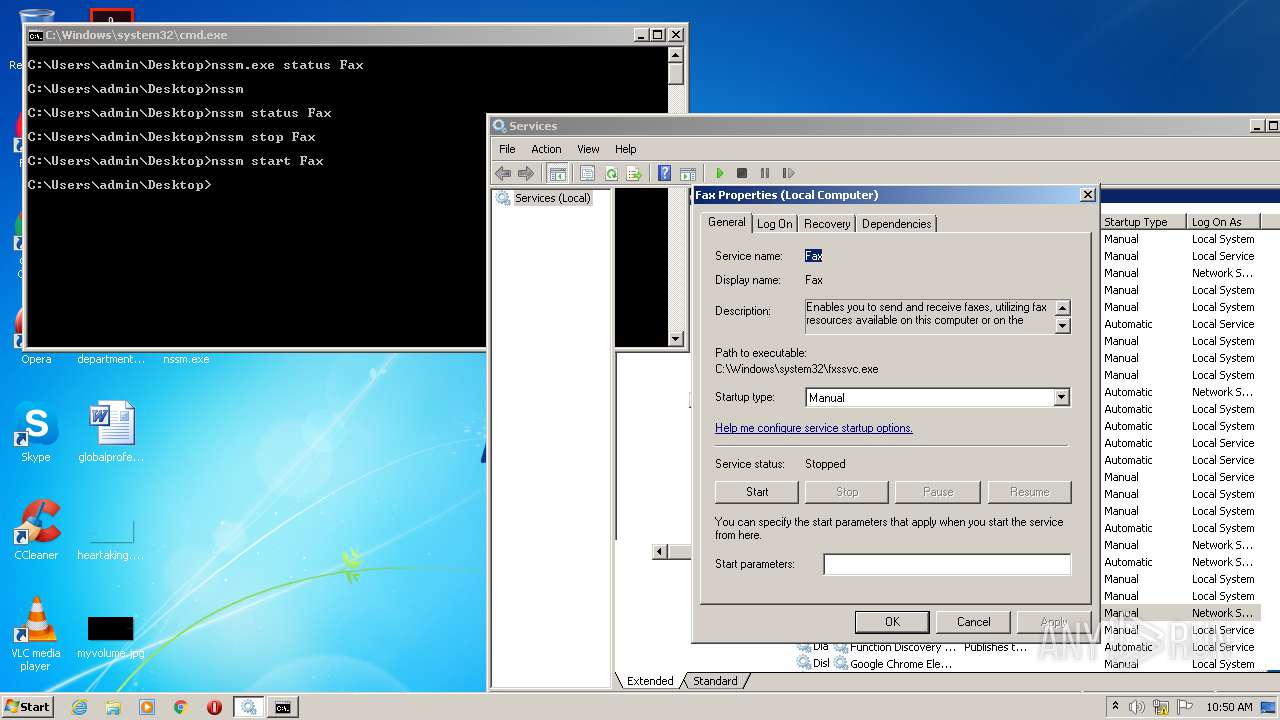The height and width of the screenshot is (720, 1280).
Task: Switch to cmd.exe taskbar button
Action: pyautogui.click(x=283, y=707)
